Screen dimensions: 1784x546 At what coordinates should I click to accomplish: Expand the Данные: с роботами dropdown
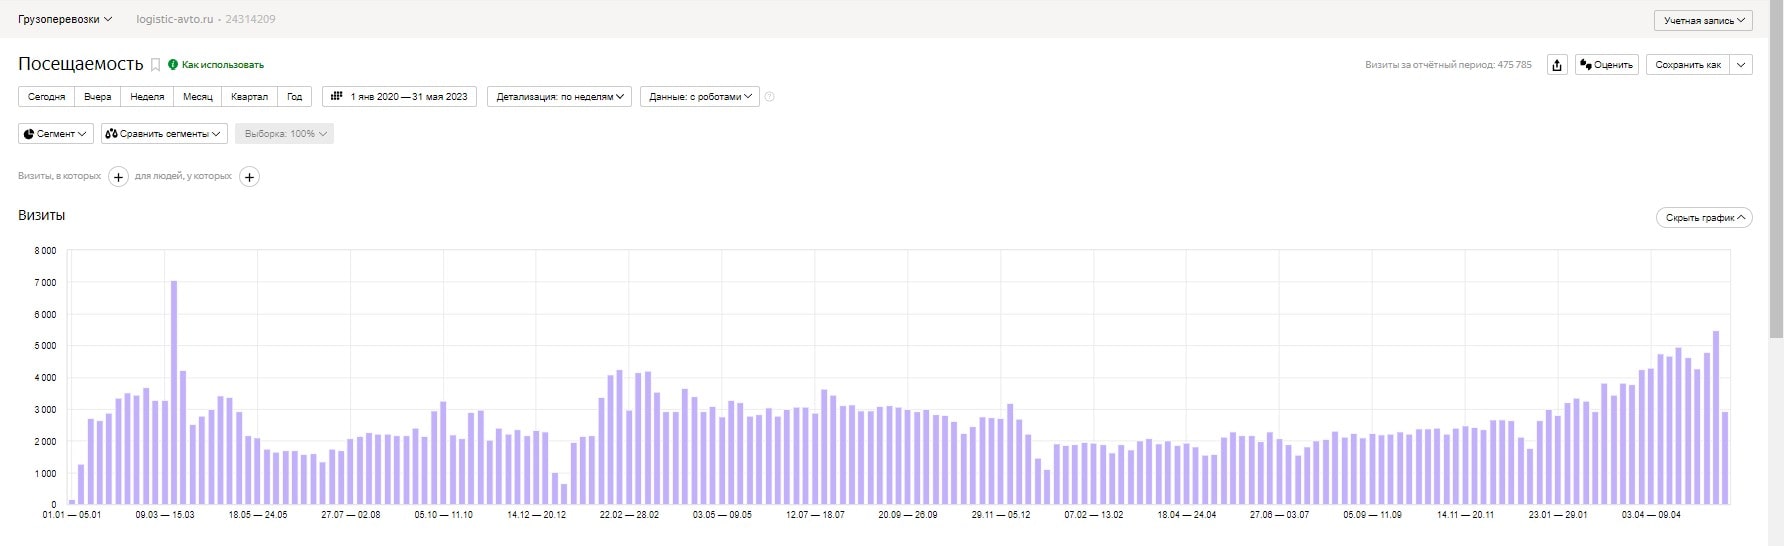tap(699, 97)
